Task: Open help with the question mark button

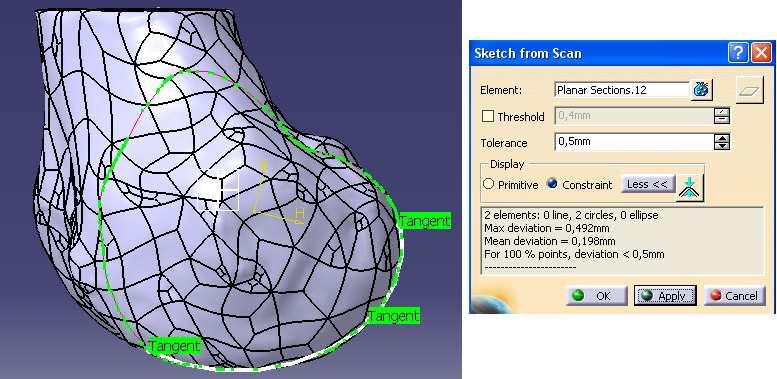Action: [738, 53]
